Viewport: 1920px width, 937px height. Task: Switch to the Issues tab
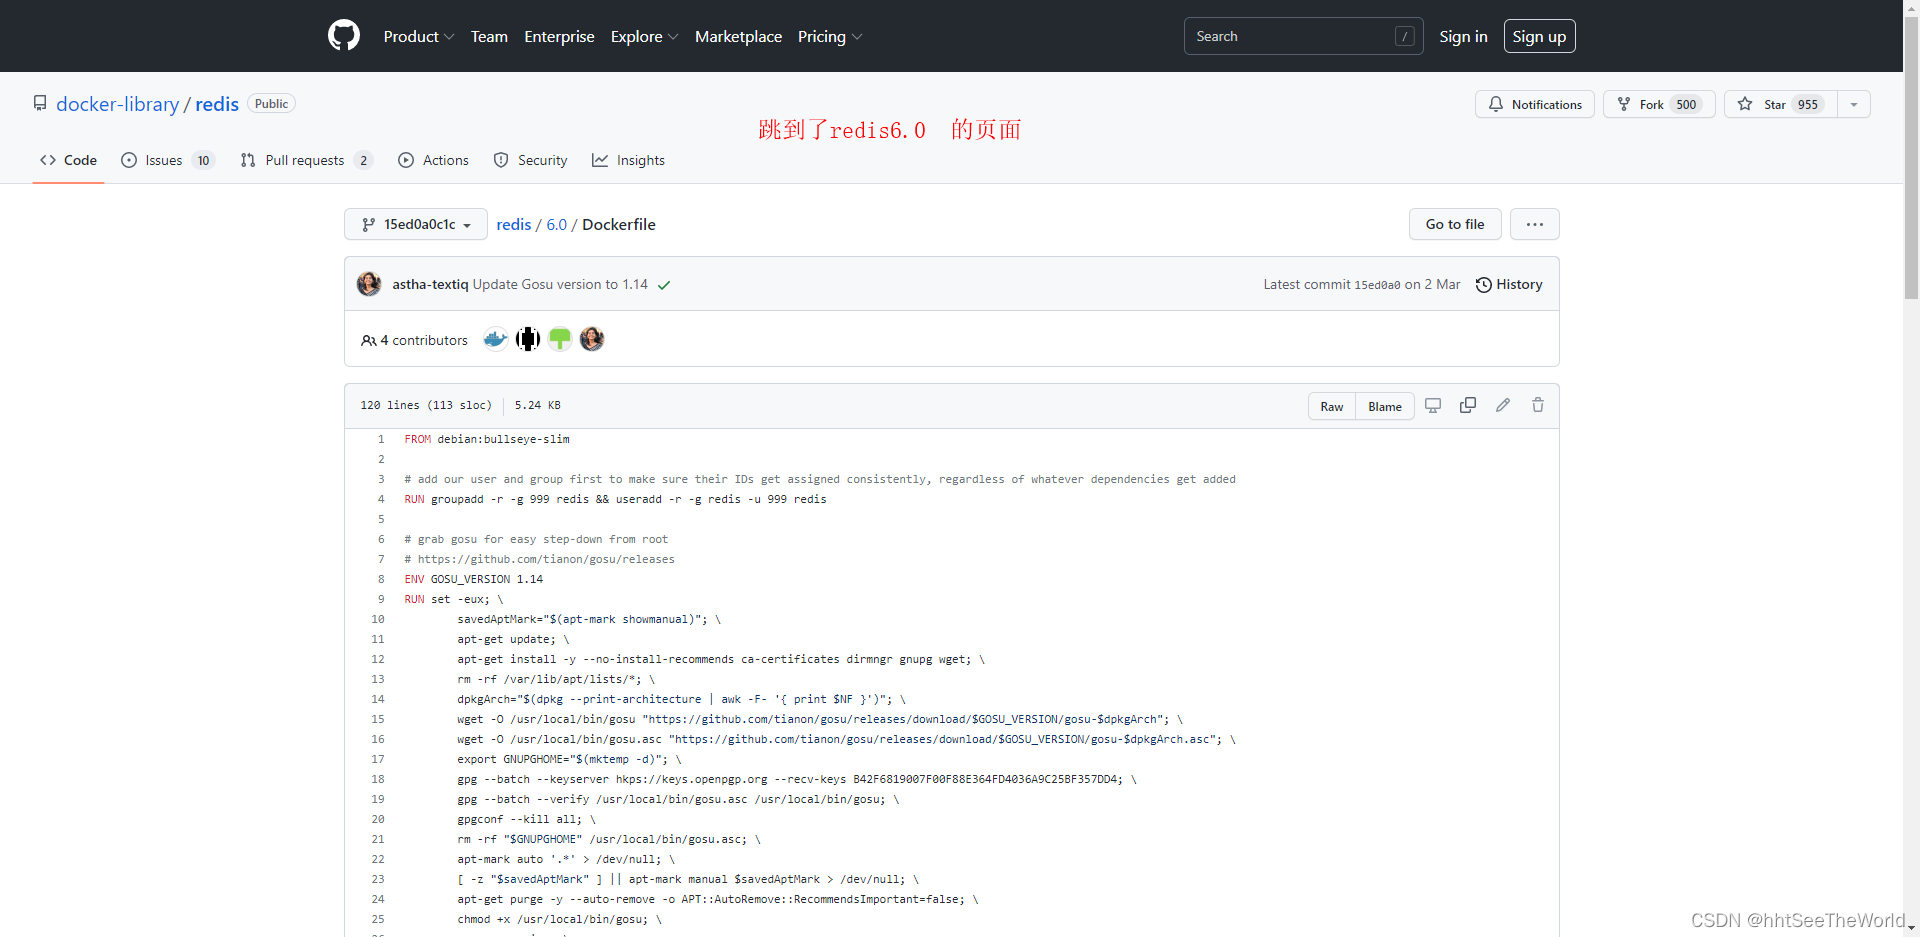tap(167, 160)
